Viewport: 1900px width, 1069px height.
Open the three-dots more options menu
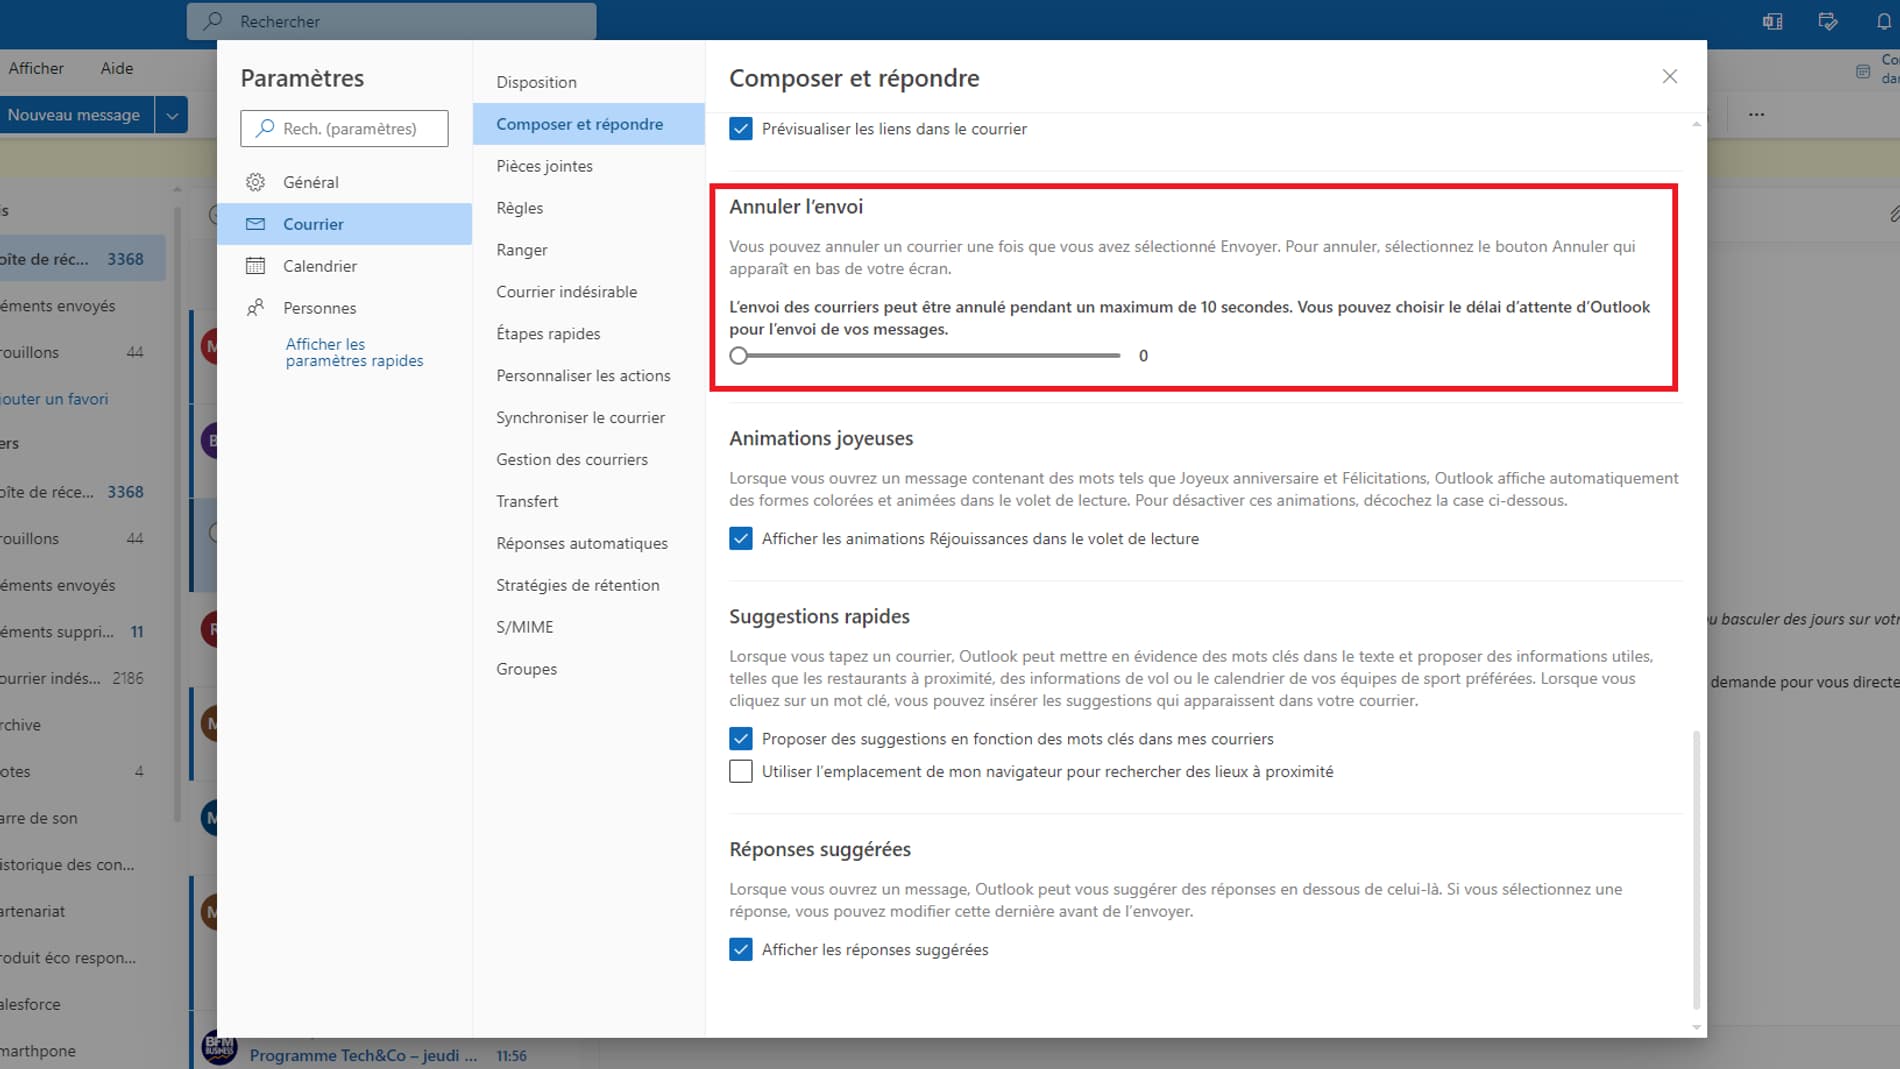1756,115
